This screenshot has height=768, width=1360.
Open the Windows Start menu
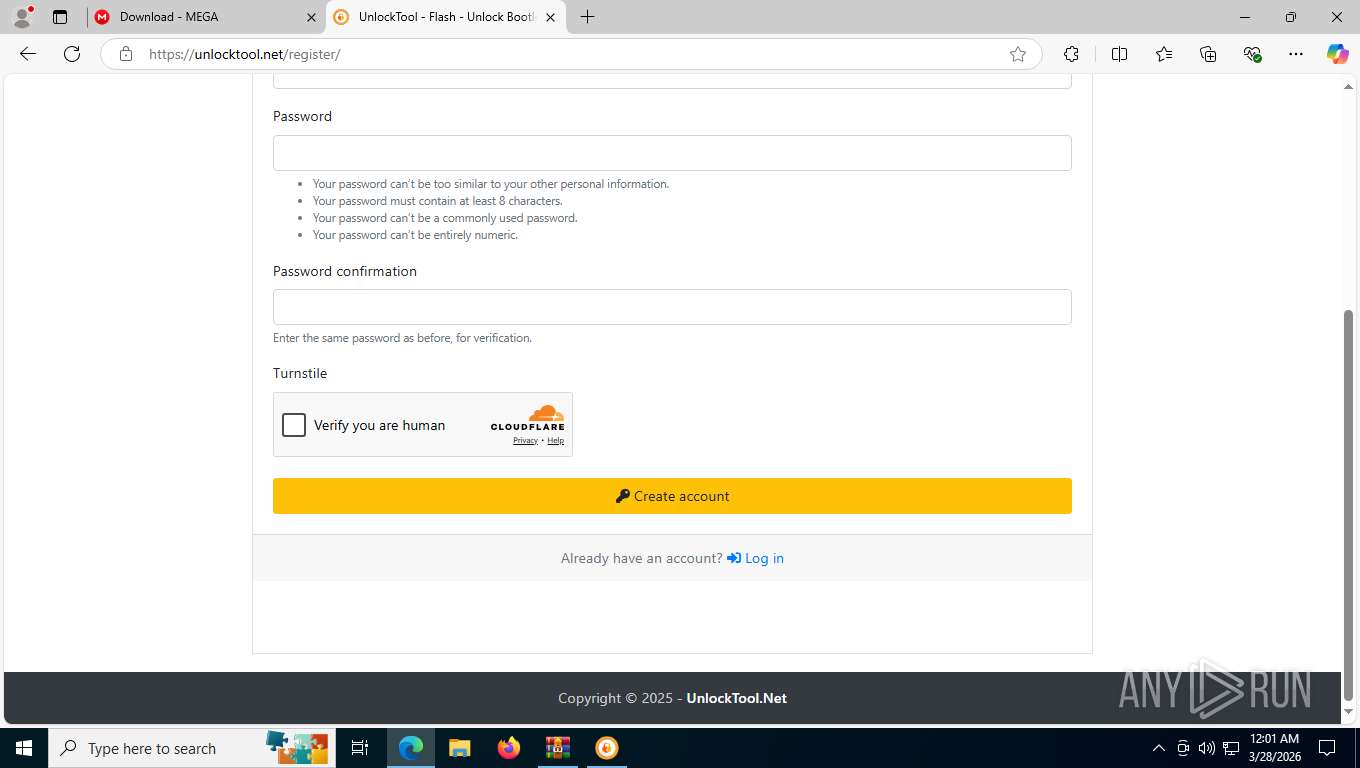(x=24, y=748)
